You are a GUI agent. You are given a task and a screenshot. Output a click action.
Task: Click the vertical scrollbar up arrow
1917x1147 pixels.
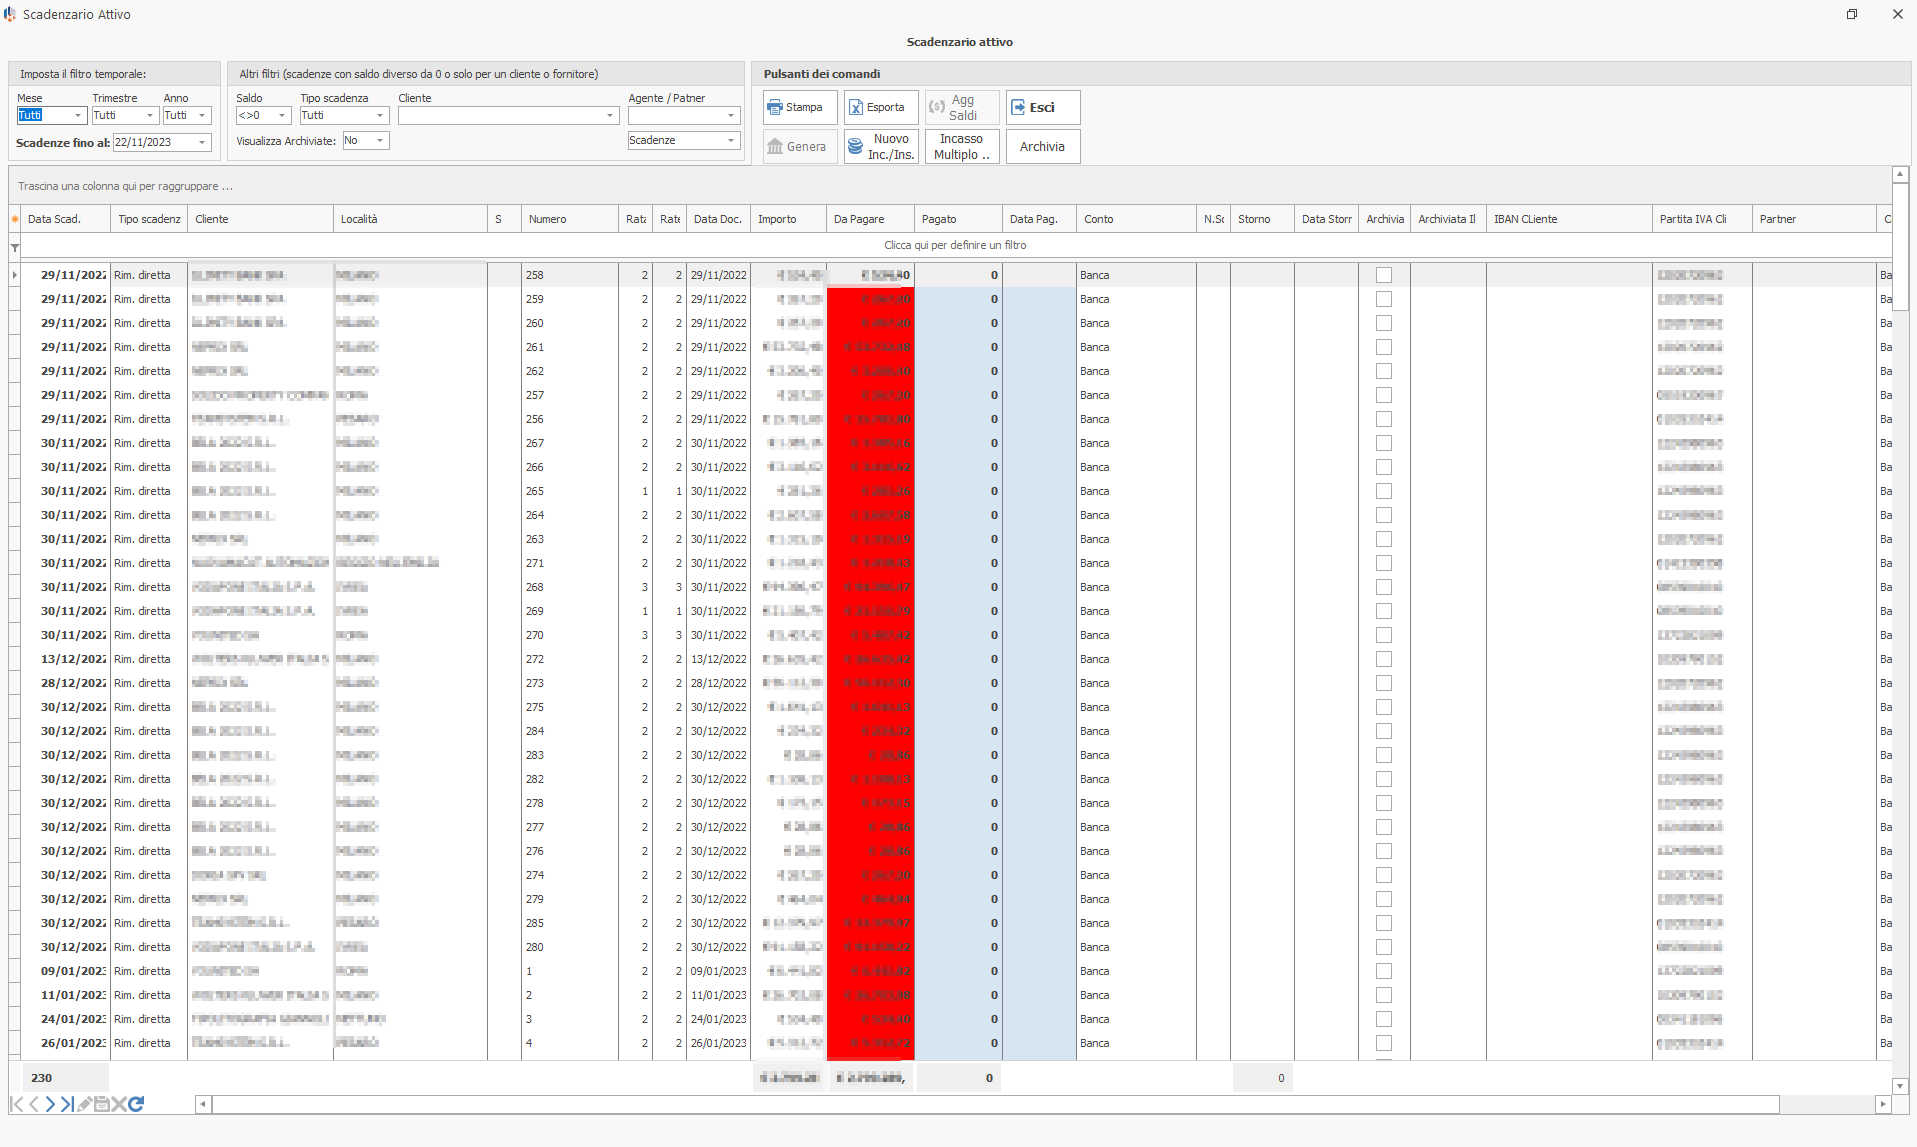coord(1900,175)
